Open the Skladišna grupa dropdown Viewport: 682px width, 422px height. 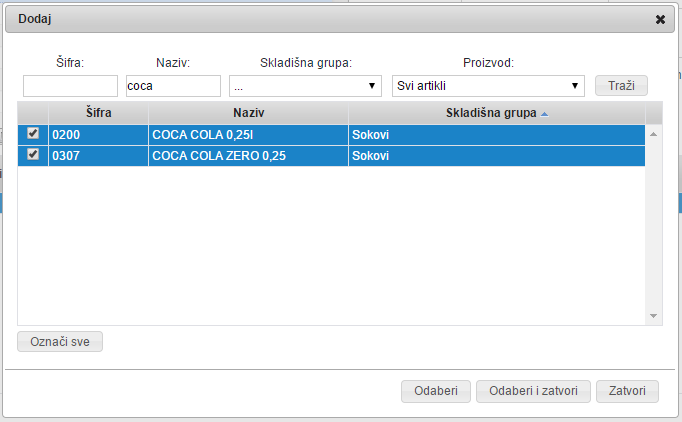tap(304, 86)
